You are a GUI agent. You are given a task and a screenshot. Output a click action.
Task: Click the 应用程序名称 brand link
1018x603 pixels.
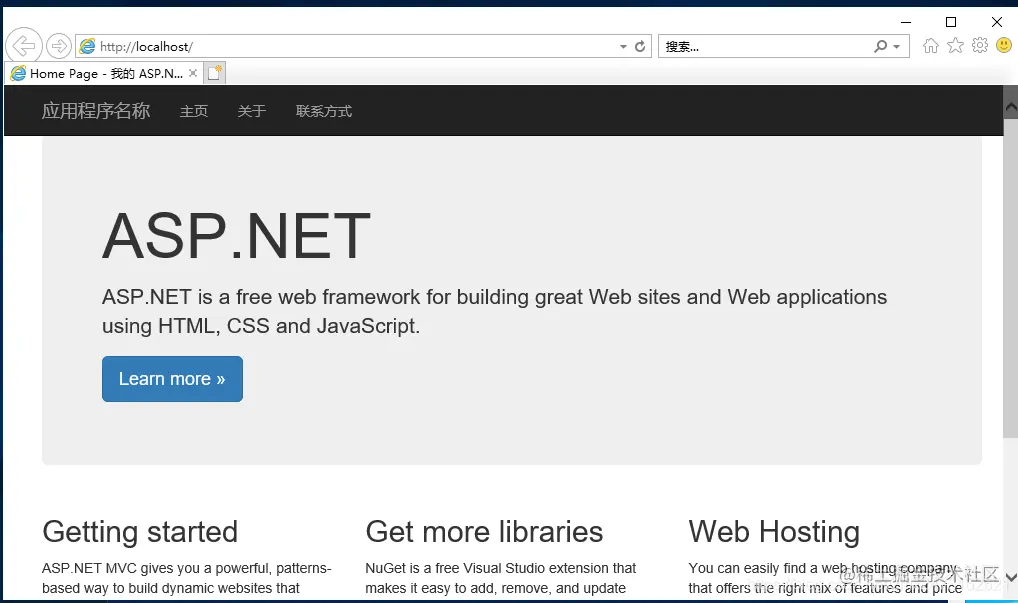coord(96,111)
